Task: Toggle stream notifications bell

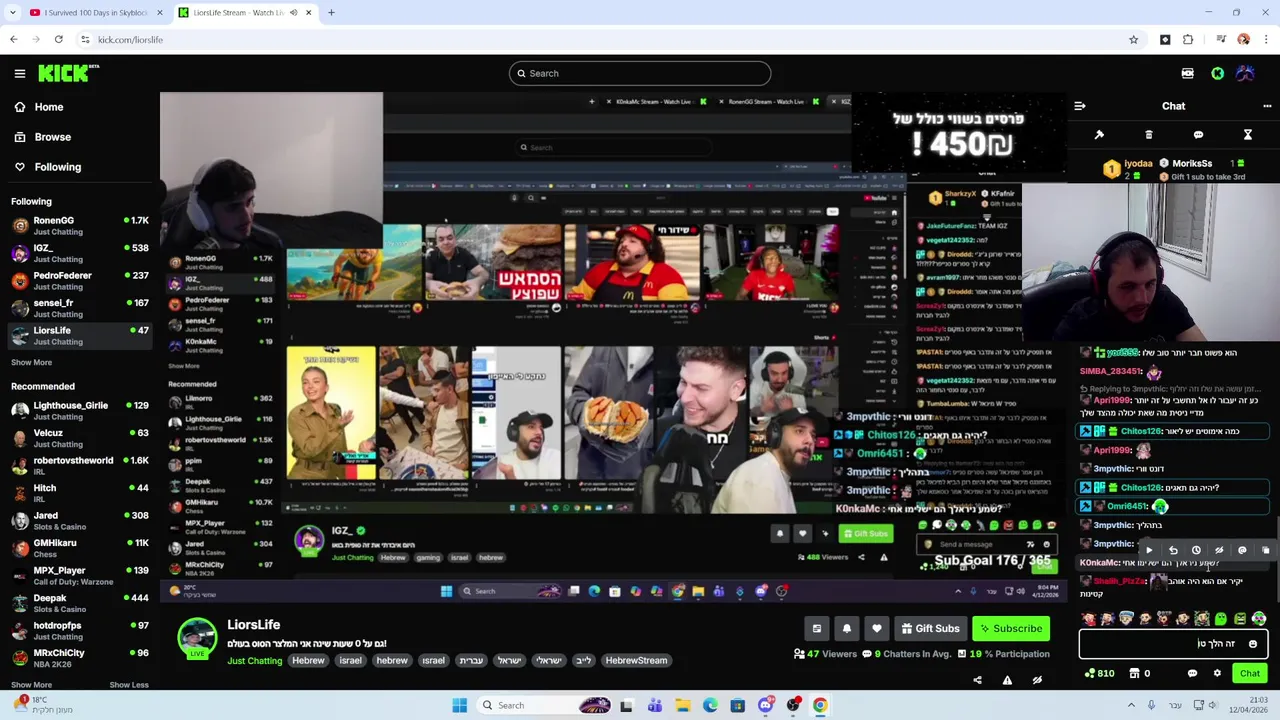Action: (x=847, y=628)
